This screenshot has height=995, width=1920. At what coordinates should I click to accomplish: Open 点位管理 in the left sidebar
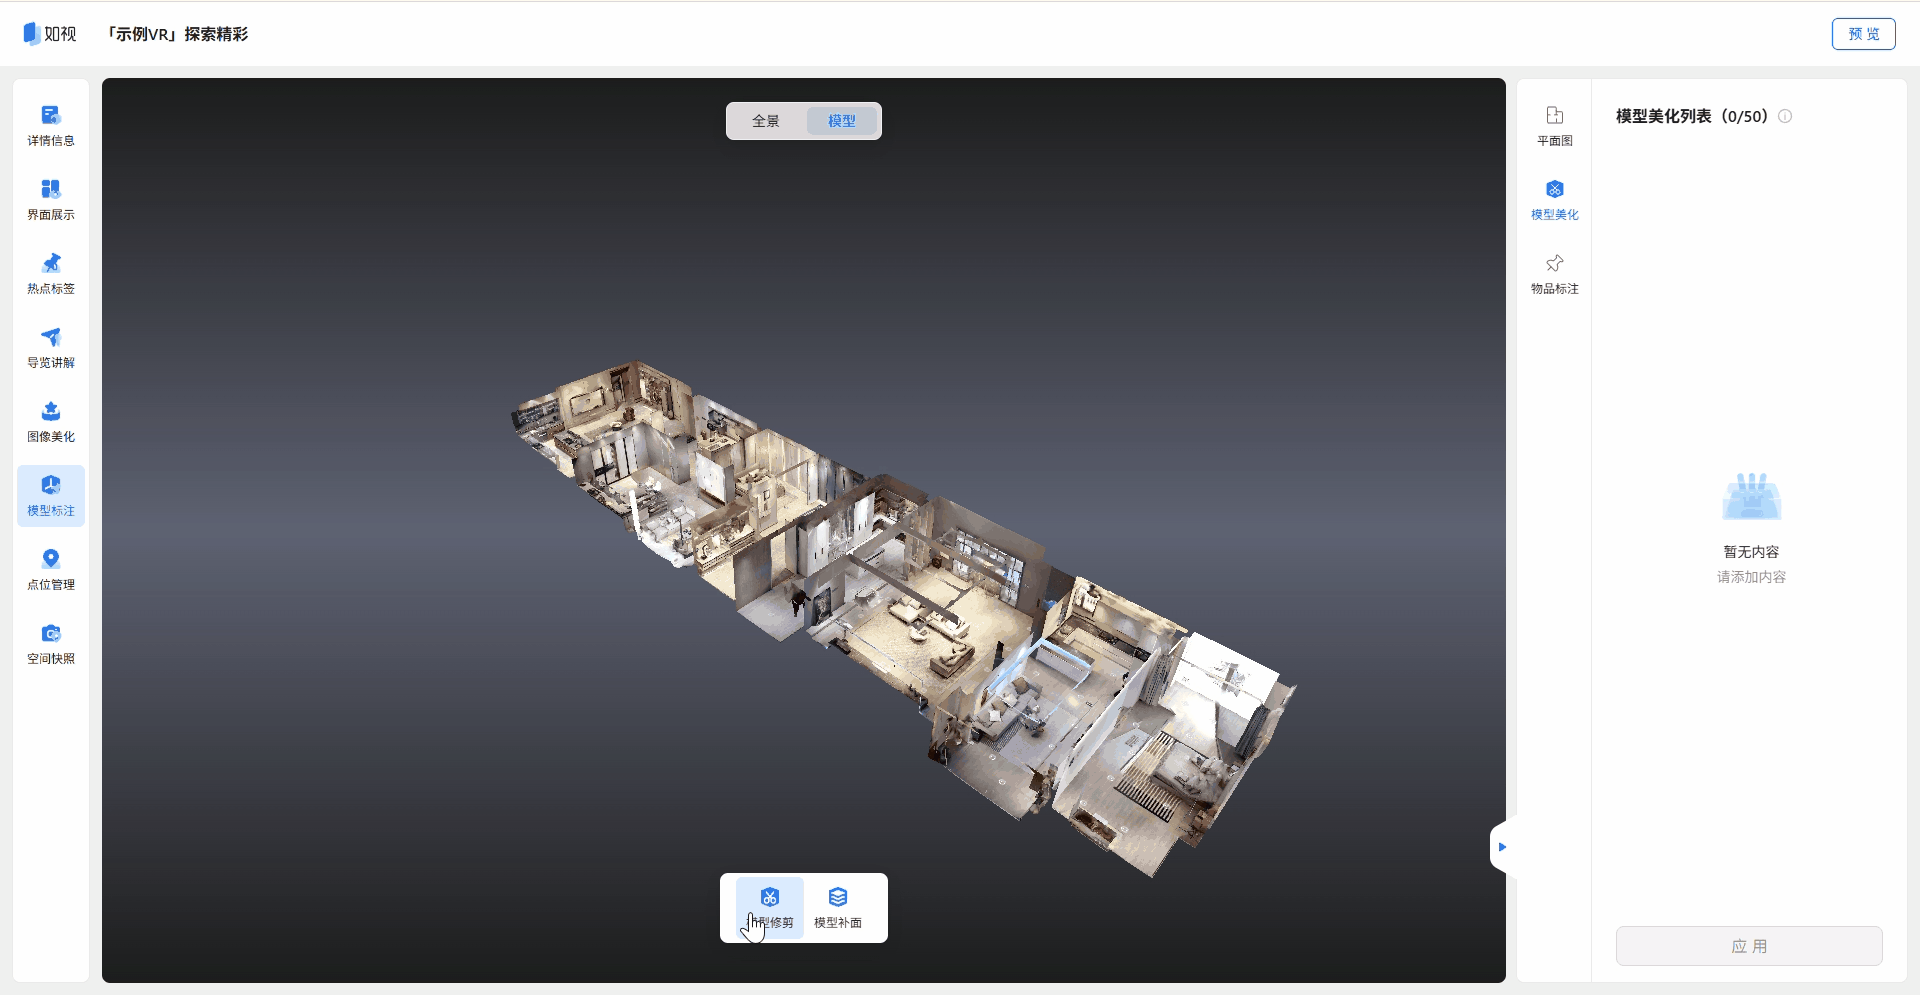pos(51,569)
